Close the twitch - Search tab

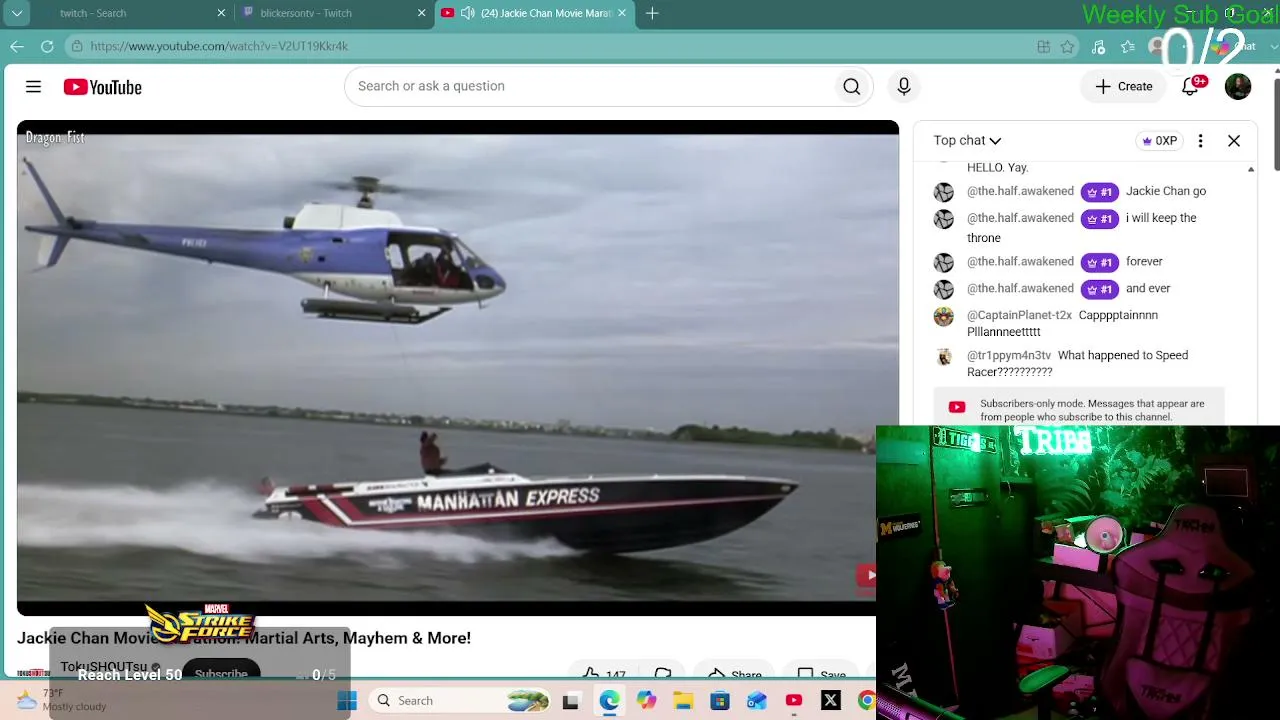221,13
